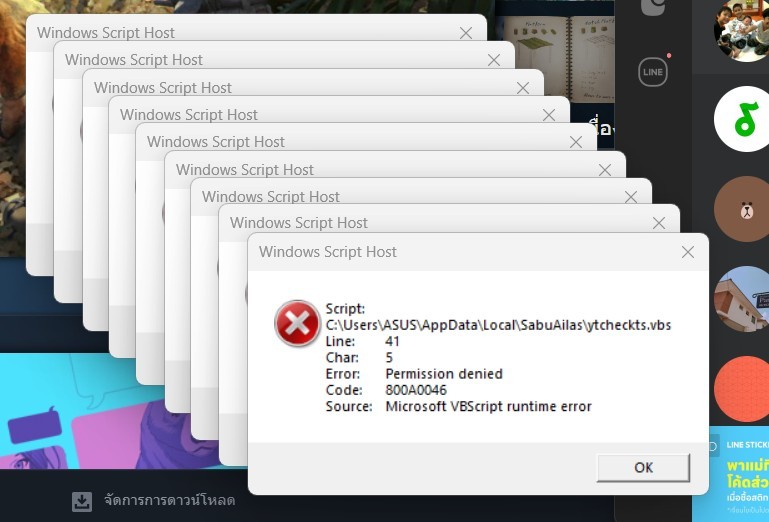This screenshot has height=522, width=769.
Task: Close the frontmost Windows Script Host dialog
Action: pos(688,252)
